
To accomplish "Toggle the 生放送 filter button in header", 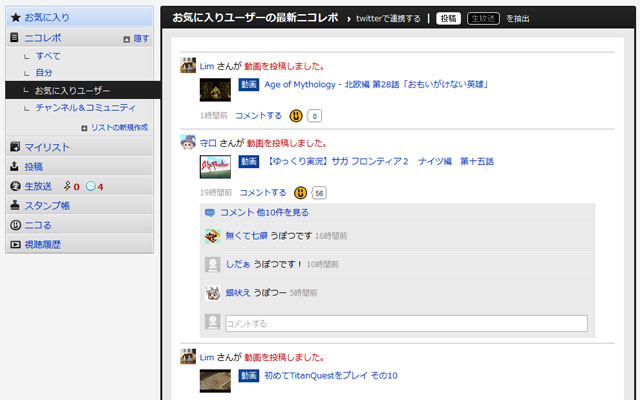I will point(483,18).
